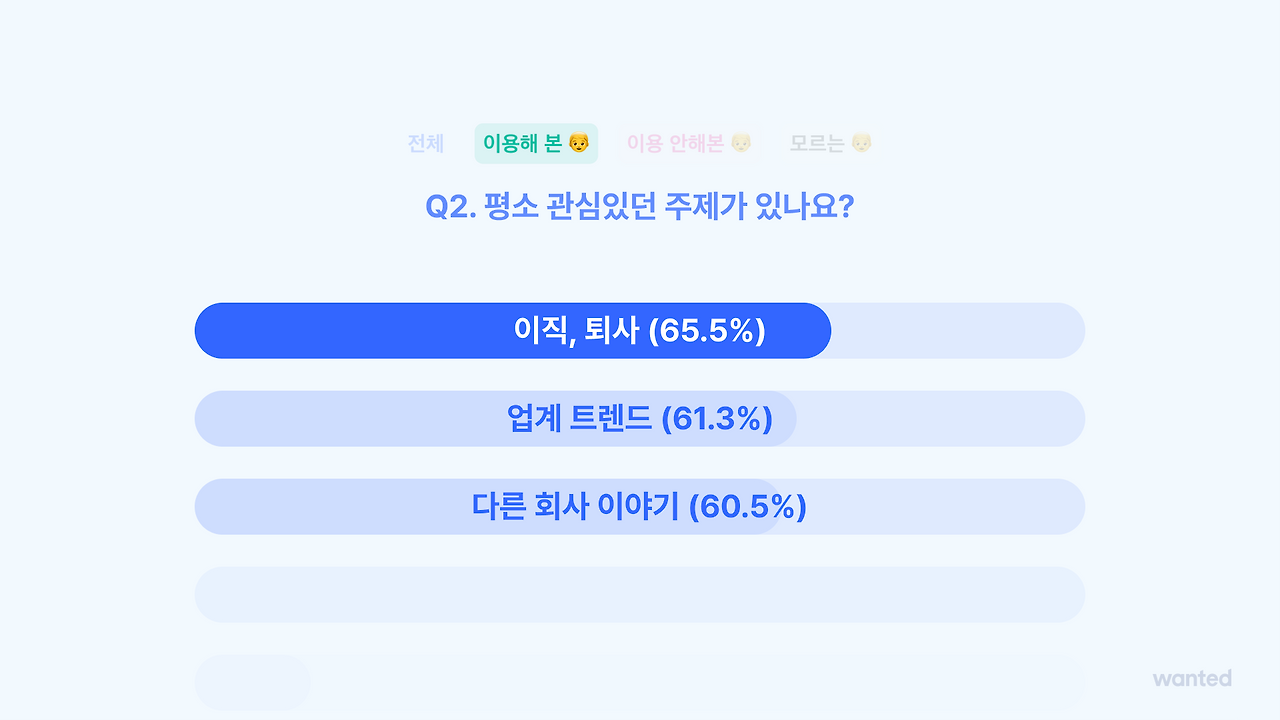The image size is (1280, 720).
Task: Click the small pill in the bottom bar
Action: (253, 682)
